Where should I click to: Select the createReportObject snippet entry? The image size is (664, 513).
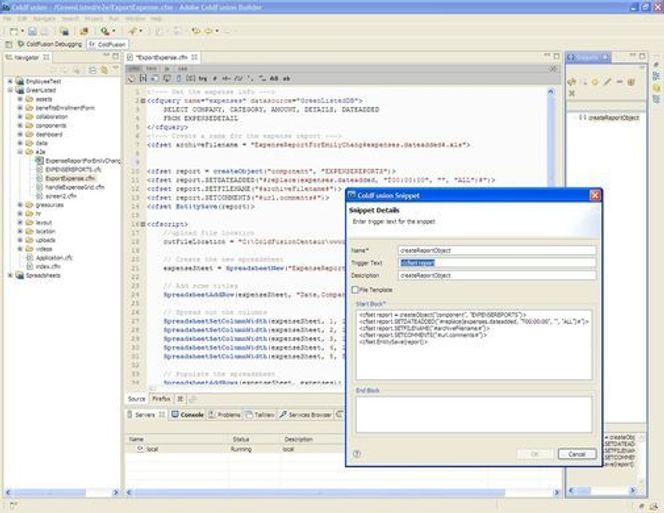pos(609,117)
